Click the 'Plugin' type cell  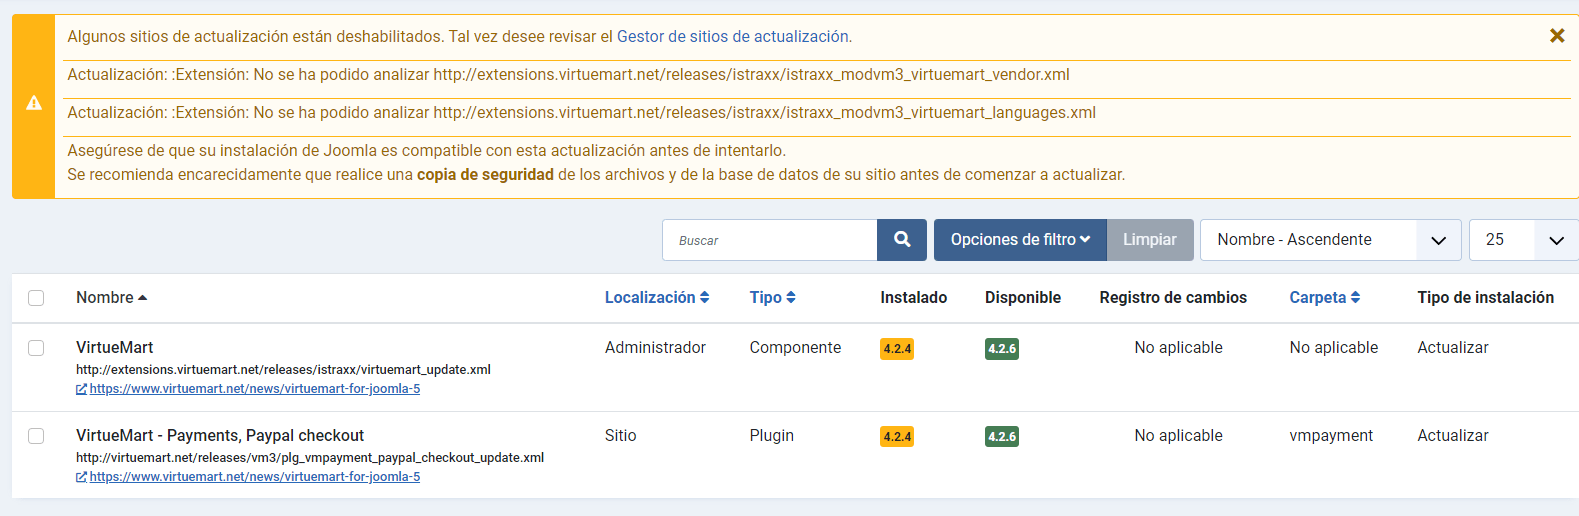tap(772, 436)
